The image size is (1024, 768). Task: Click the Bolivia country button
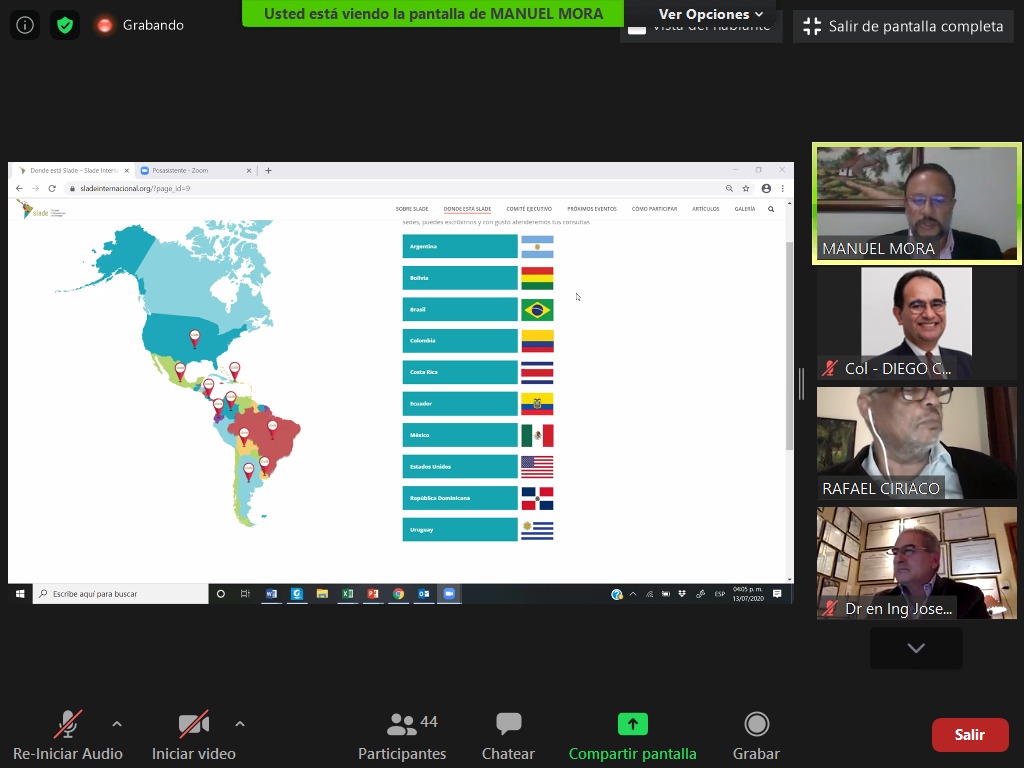pos(460,278)
